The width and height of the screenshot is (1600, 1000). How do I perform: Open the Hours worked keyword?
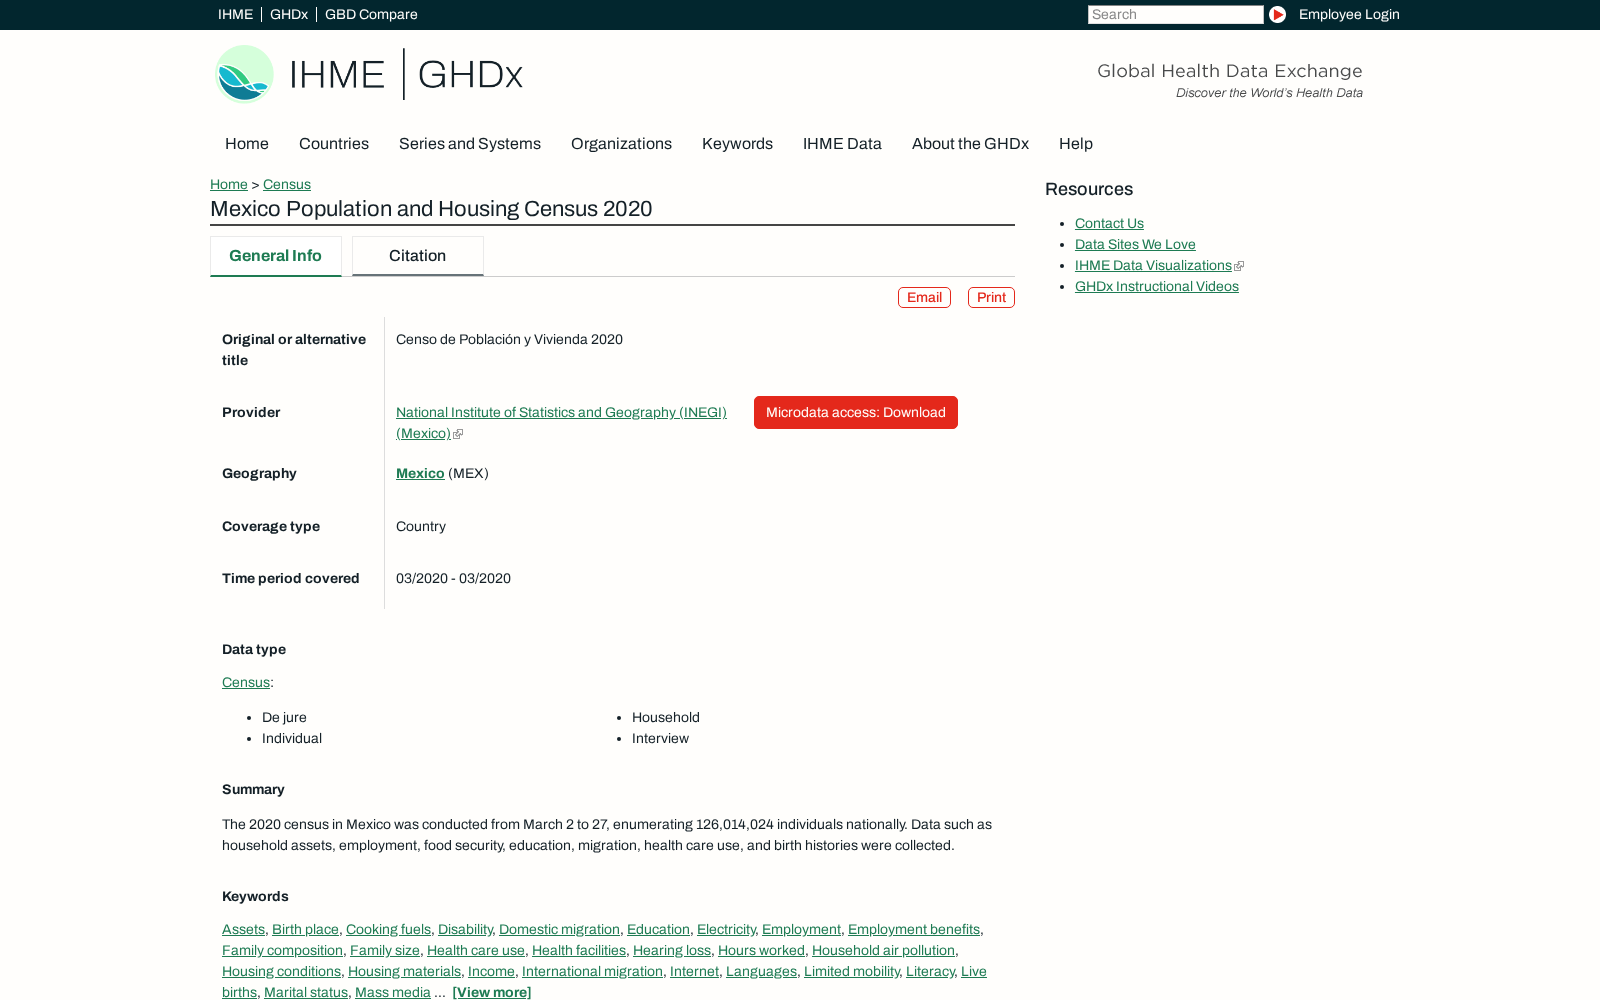(761, 950)
